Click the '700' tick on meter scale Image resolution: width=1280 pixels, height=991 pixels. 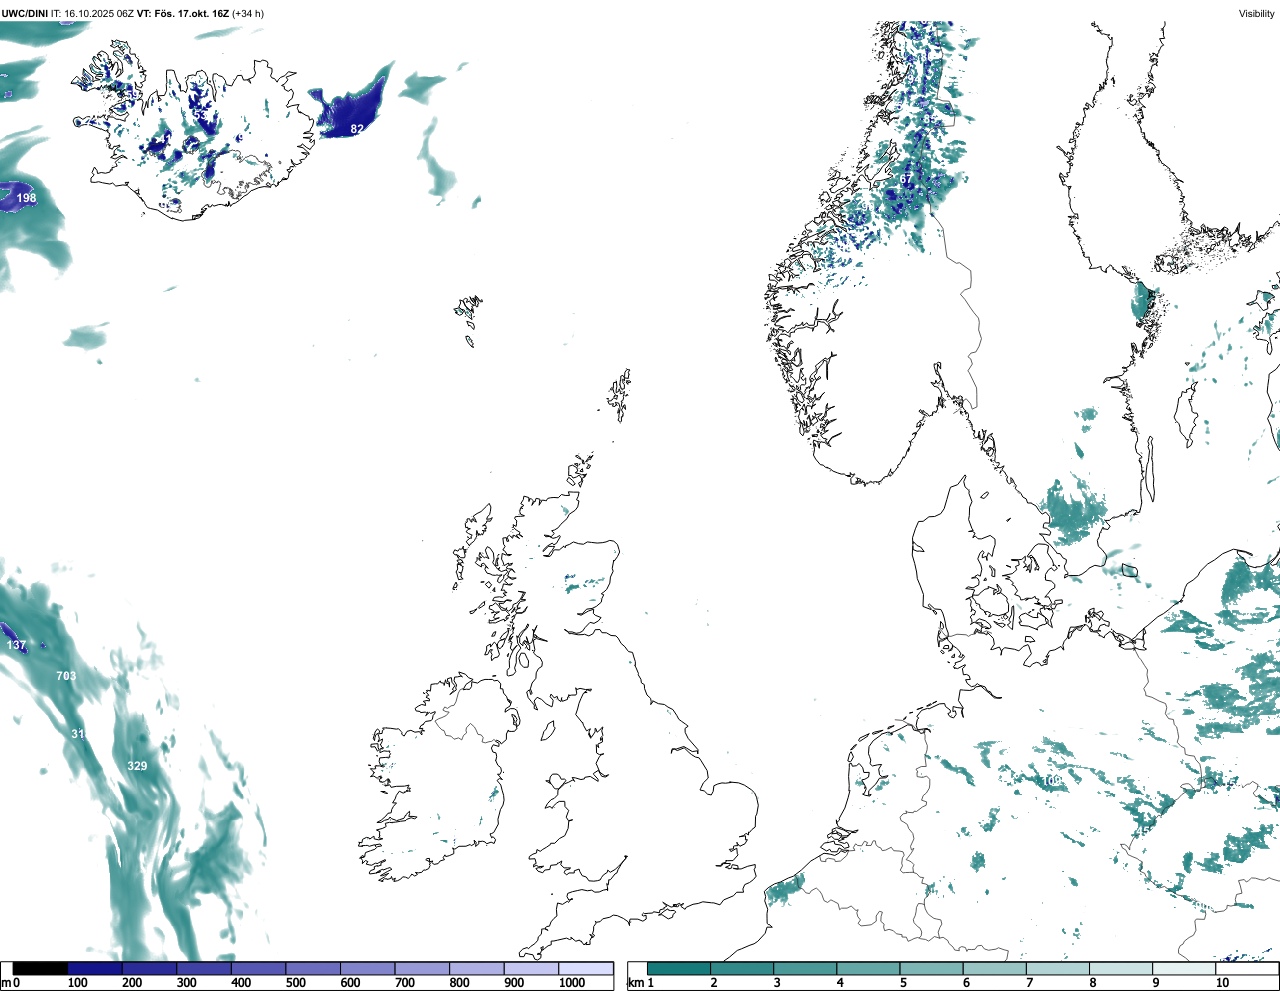[405, 983]
